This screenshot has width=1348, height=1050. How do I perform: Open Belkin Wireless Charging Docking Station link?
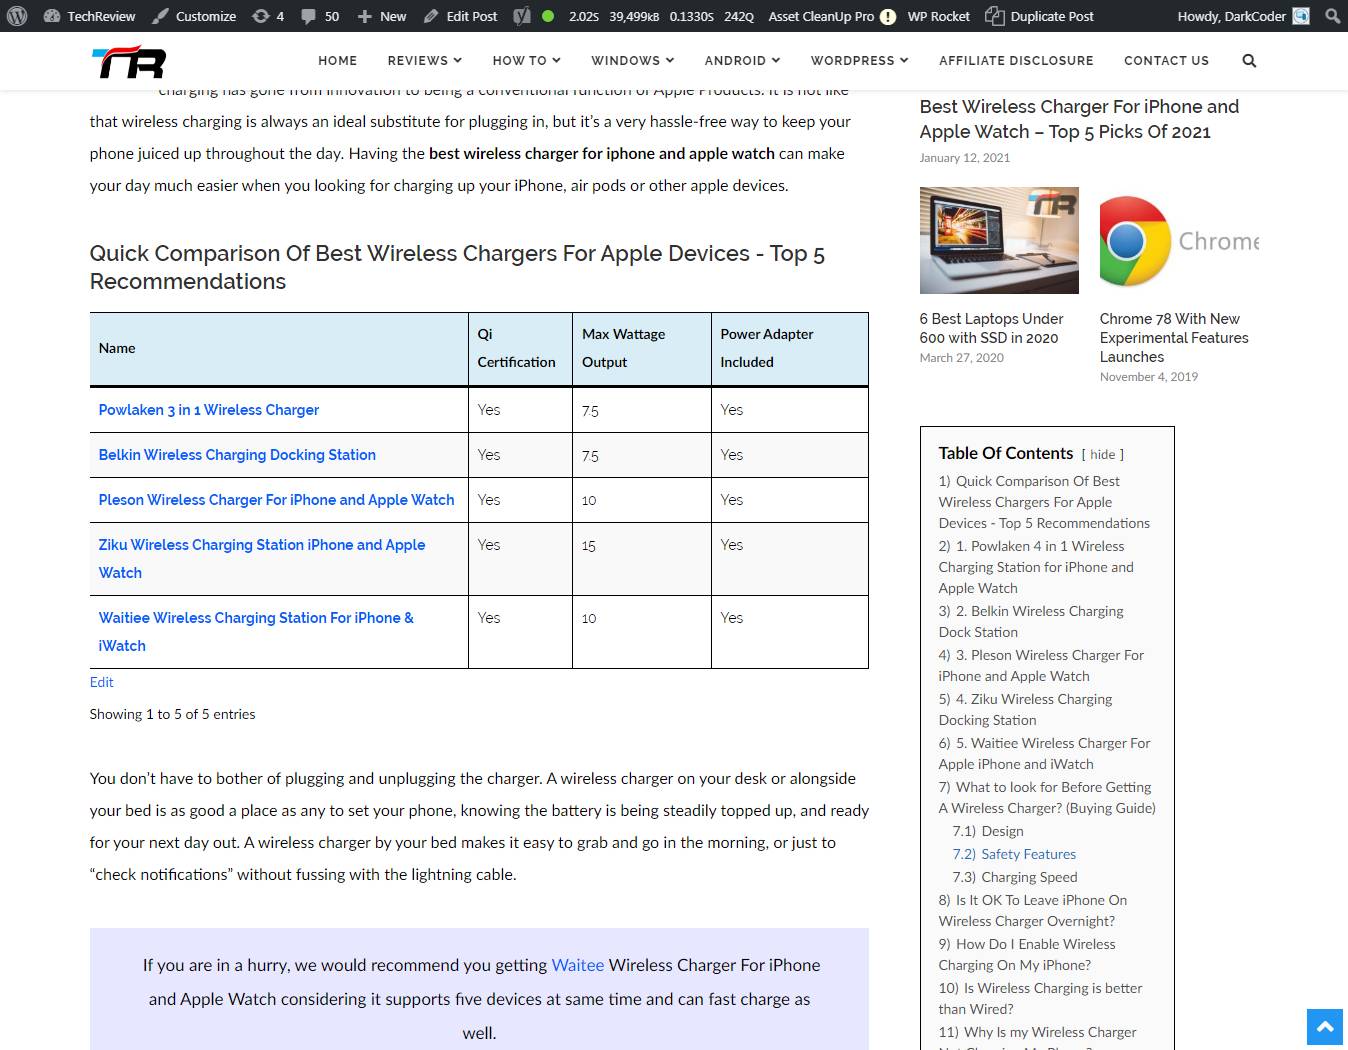coord(237,455)
